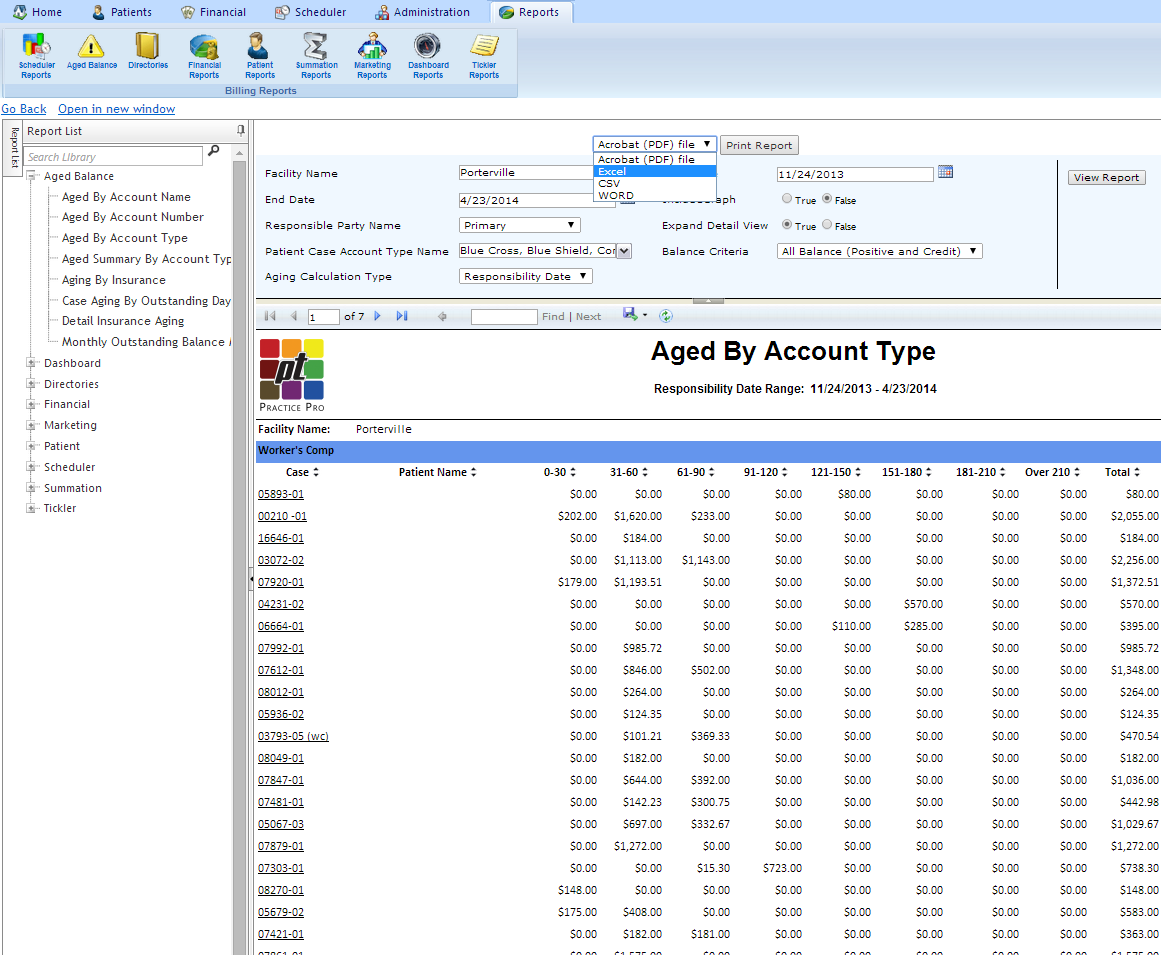Open the Start Date calendar picker
This screenshot has height=955, width=1161.
click(x=945, y=172)
